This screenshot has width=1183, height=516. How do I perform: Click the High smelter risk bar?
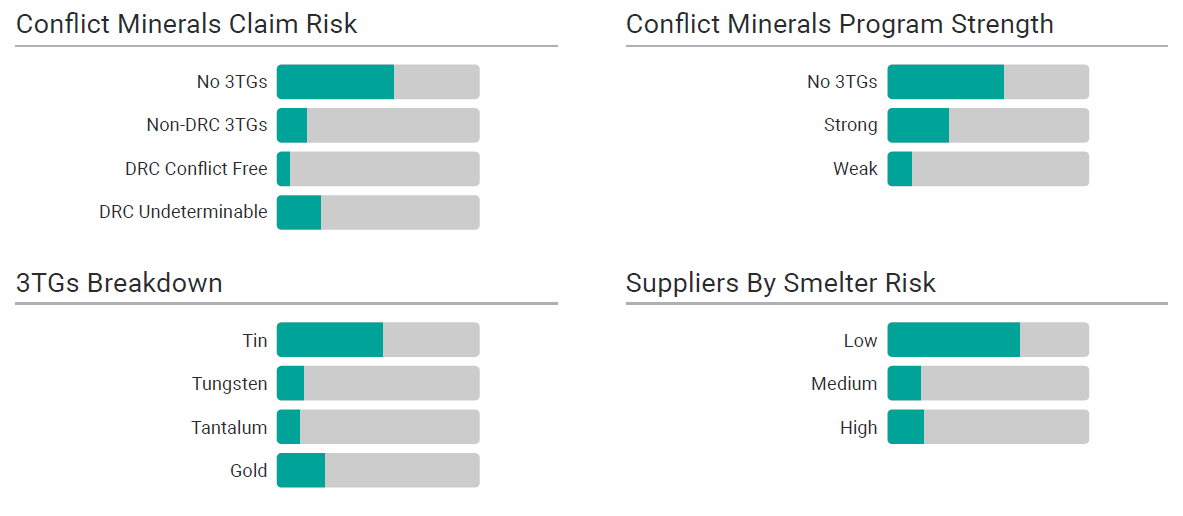click(988, 428)
